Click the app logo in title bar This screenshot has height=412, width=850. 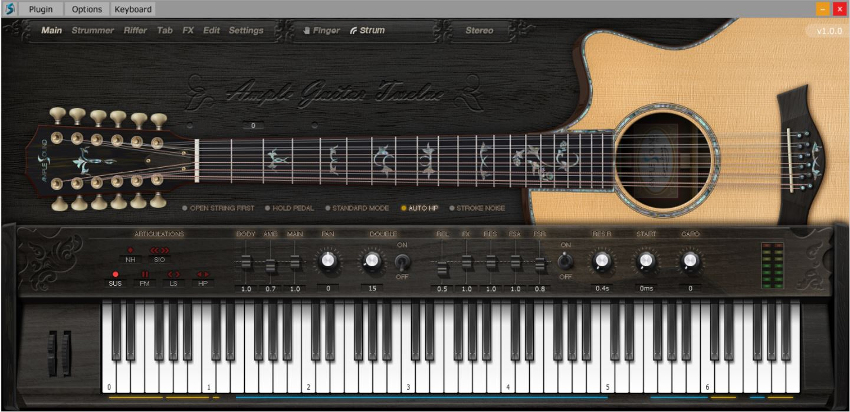(9, 9)
